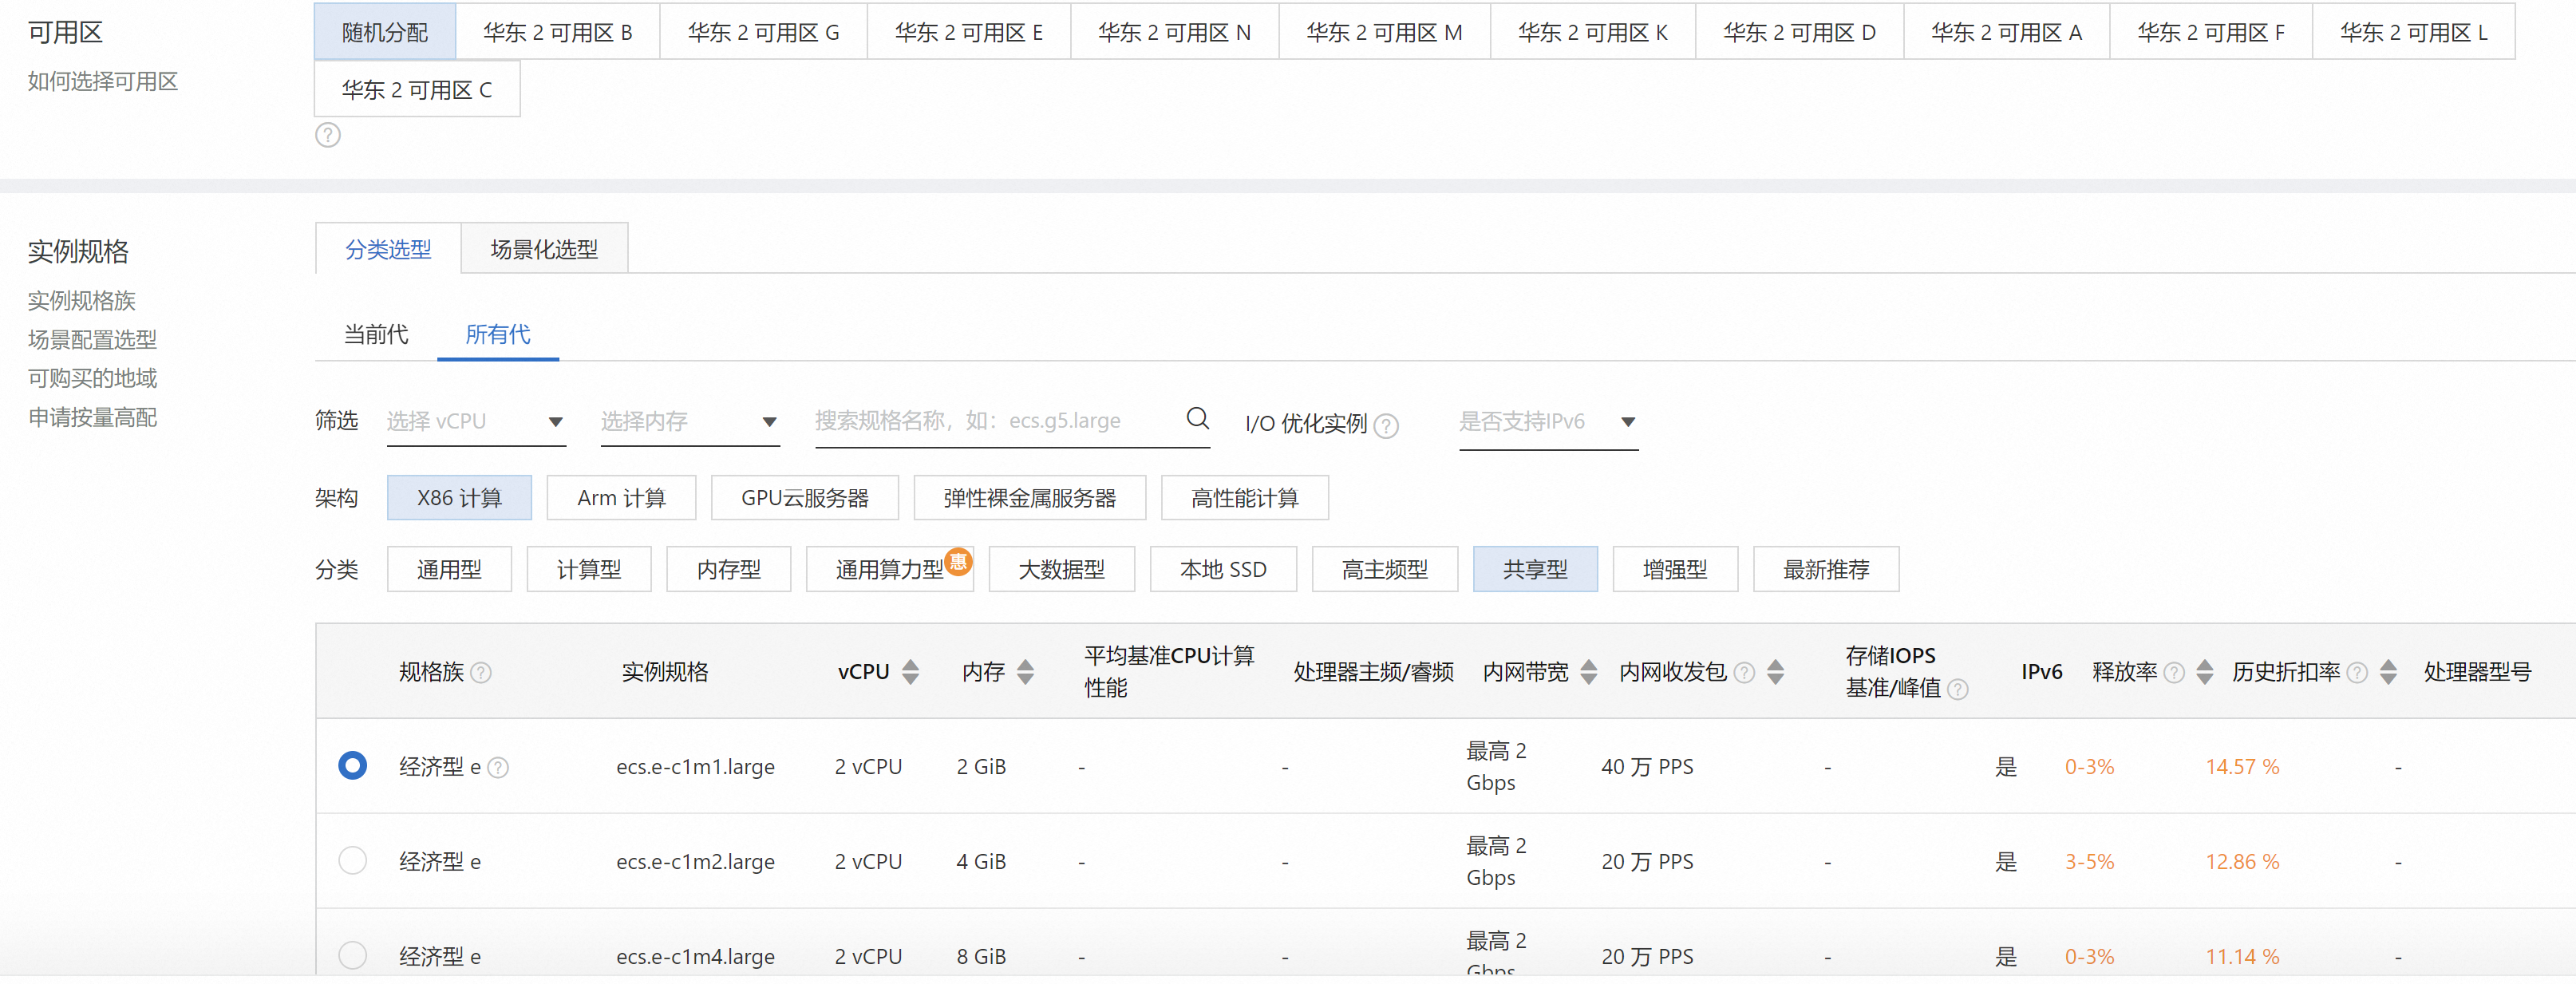Open the 选择 vCPU dropdown
2576x984 pixels.
pos(476,421)
